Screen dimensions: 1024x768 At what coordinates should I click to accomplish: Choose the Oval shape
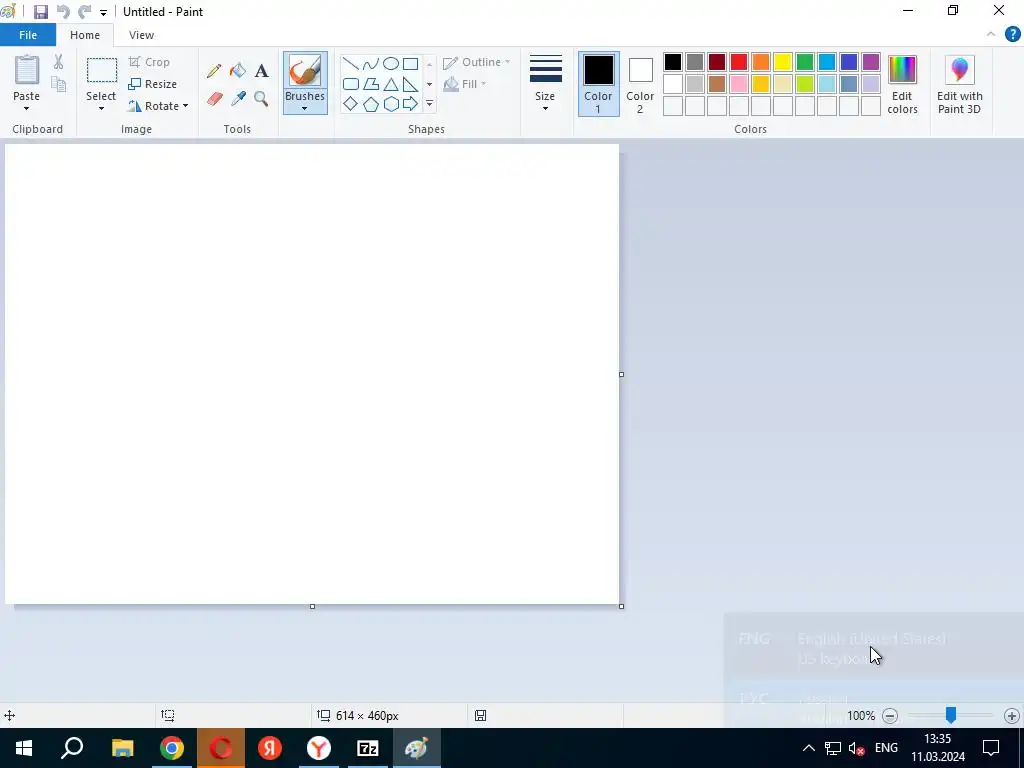coord(391,64)
